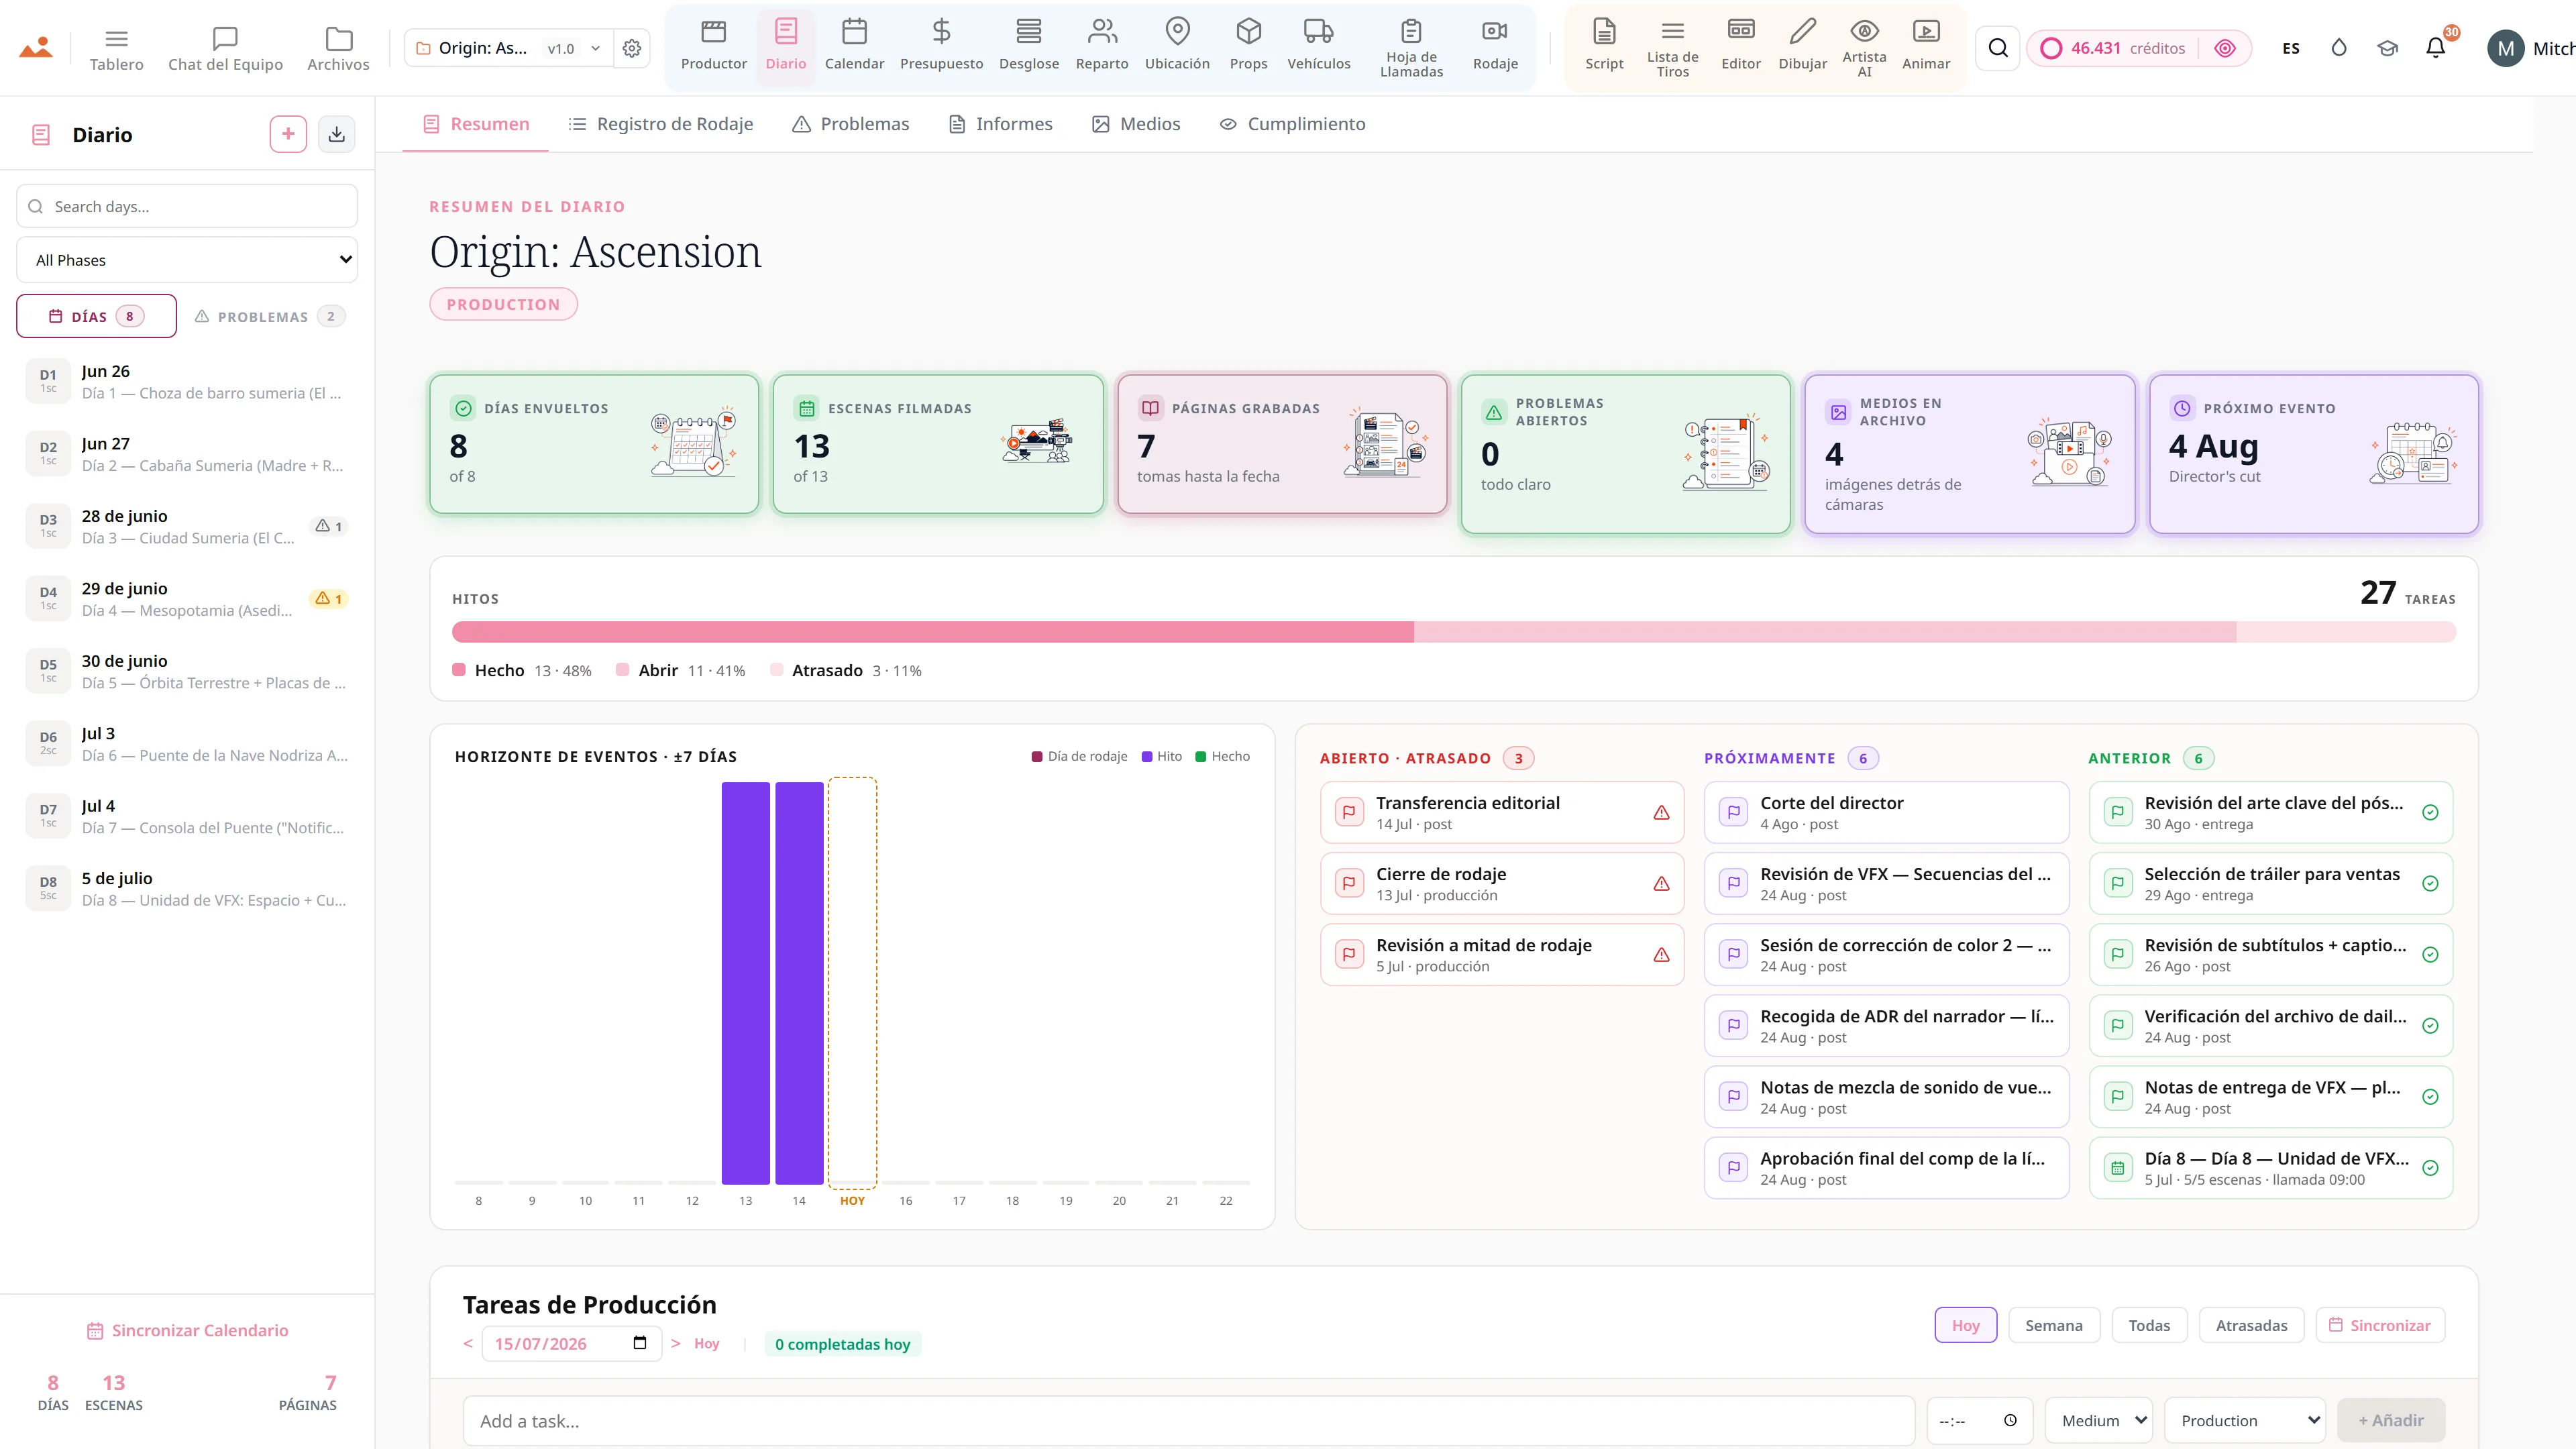Open the Cumplimiento tab
The height and width of the screenshot is (1449, 2576).
tap(1292, 124)
